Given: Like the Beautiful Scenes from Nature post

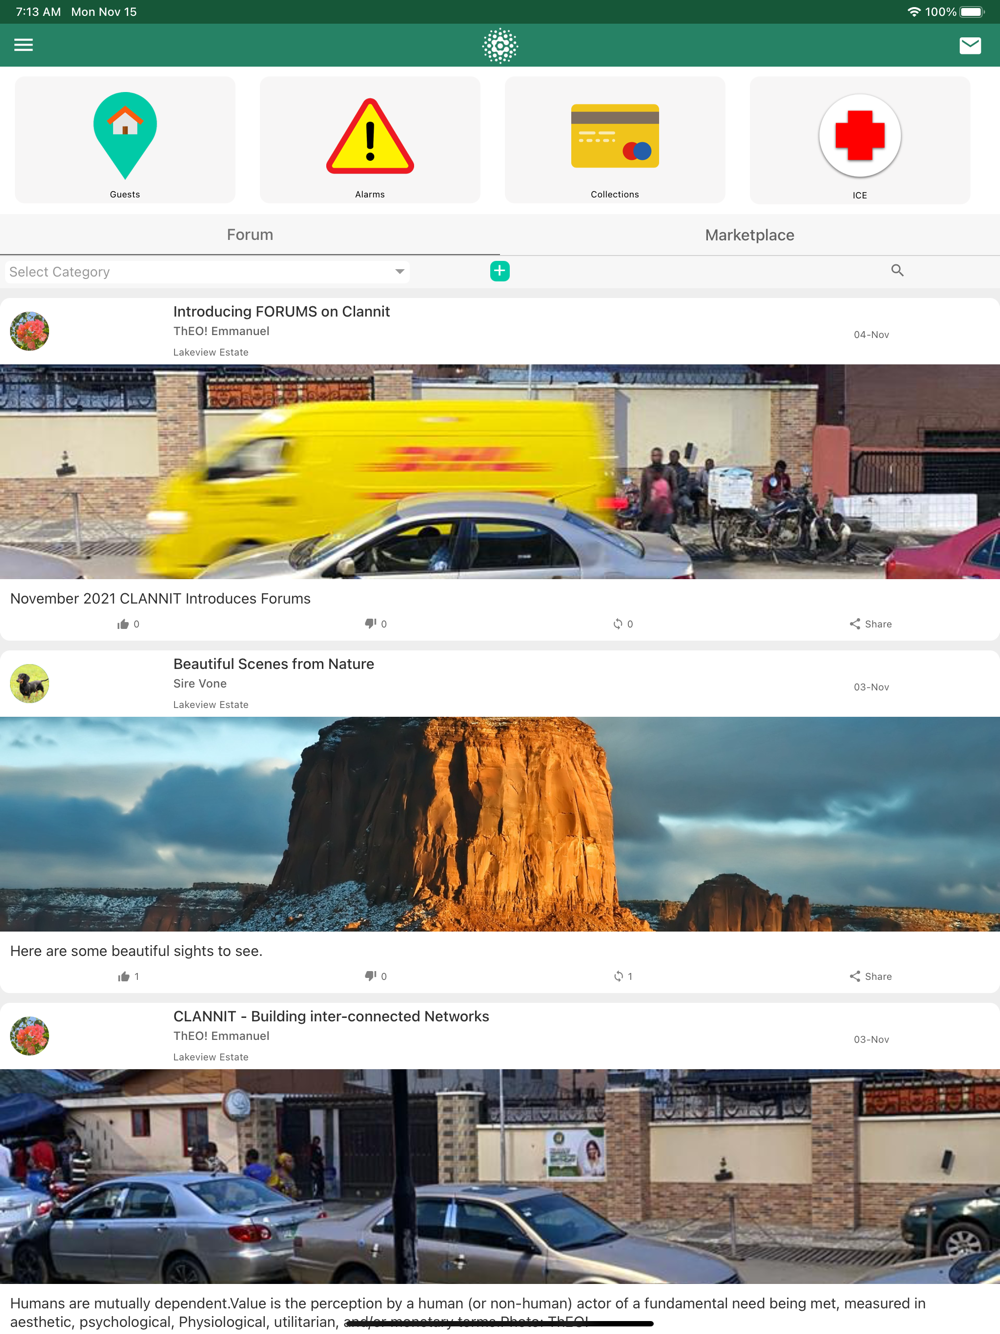Looking at the screenshot, I should click(x=128, y=976).
